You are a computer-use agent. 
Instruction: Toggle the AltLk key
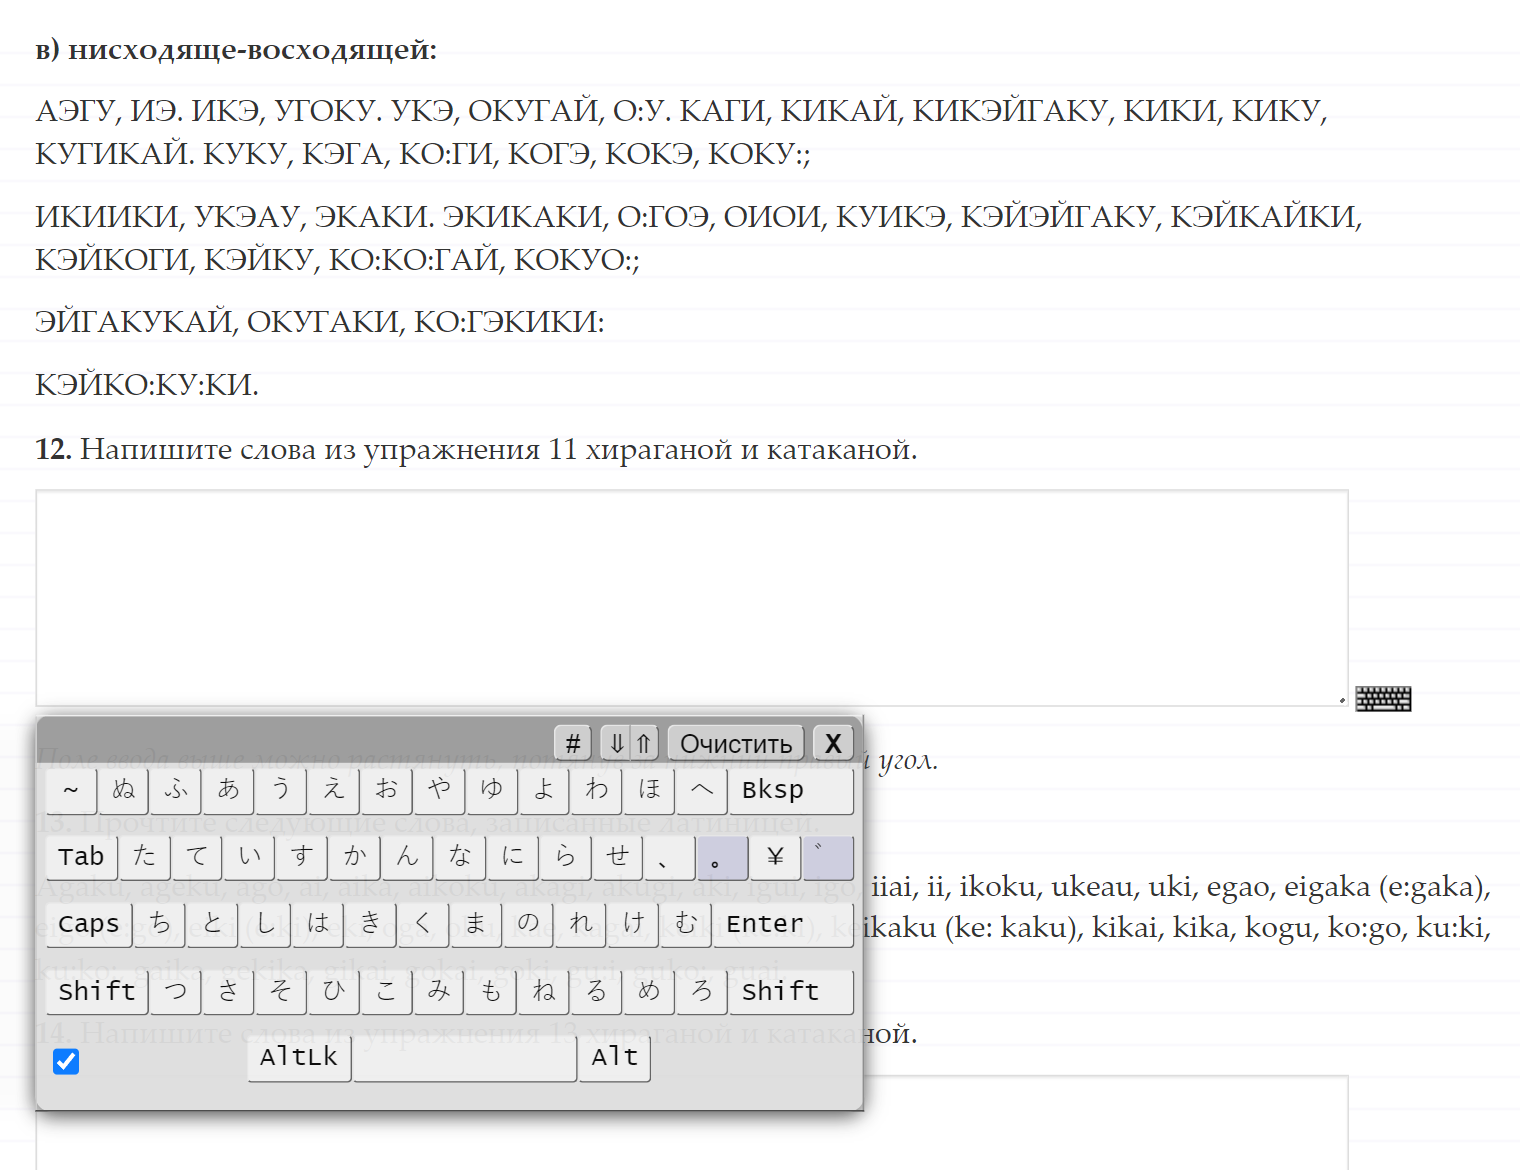point(299,1058)
